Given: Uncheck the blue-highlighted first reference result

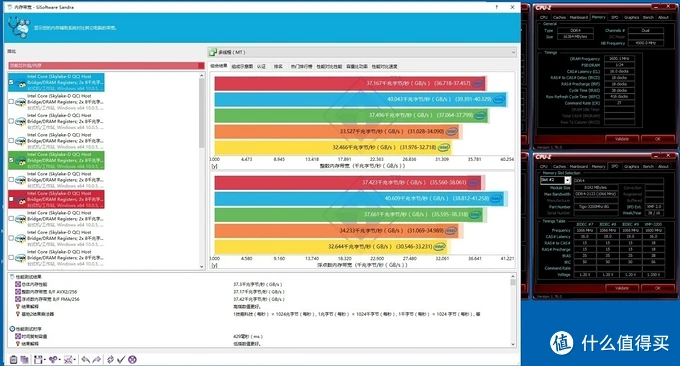Looking at the screenshot, I should click(x=11, y=82).
